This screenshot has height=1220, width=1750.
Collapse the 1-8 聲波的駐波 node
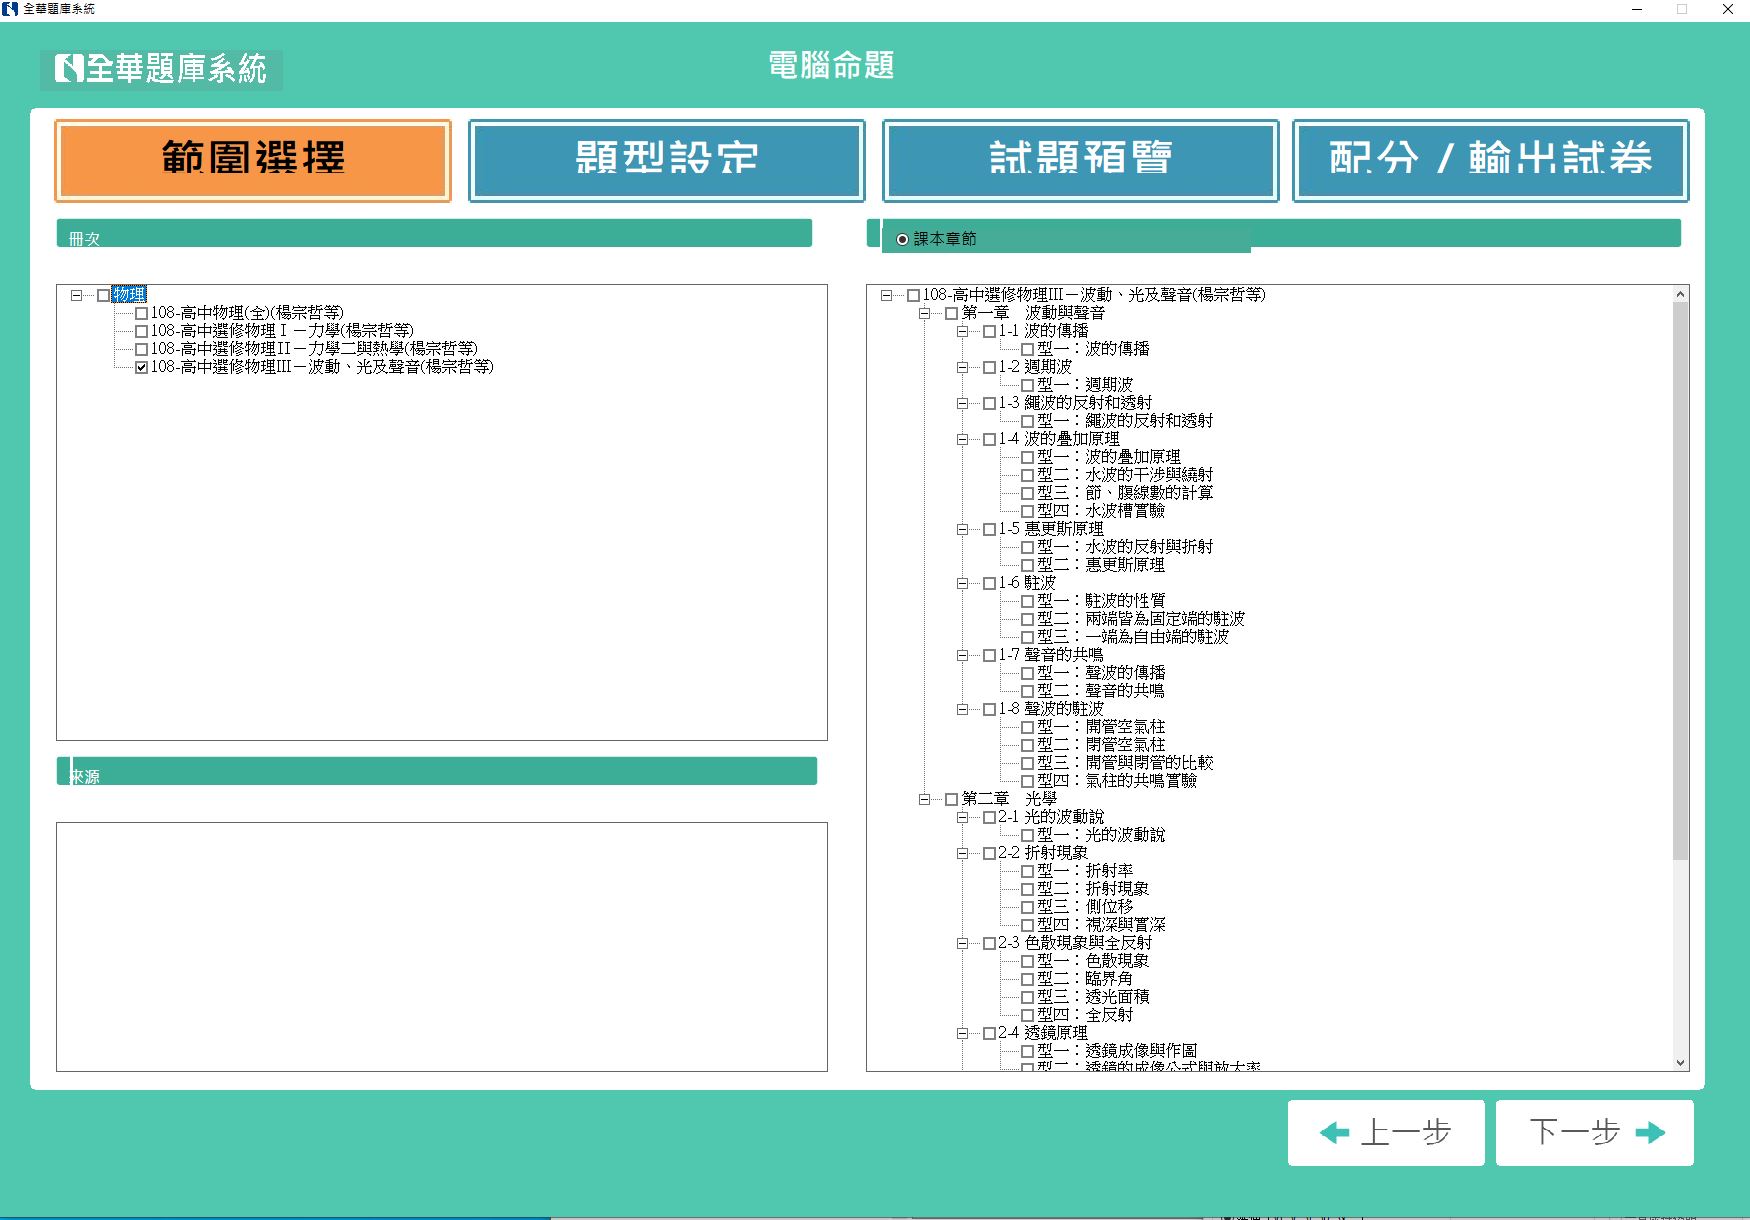tap(963, 709)
